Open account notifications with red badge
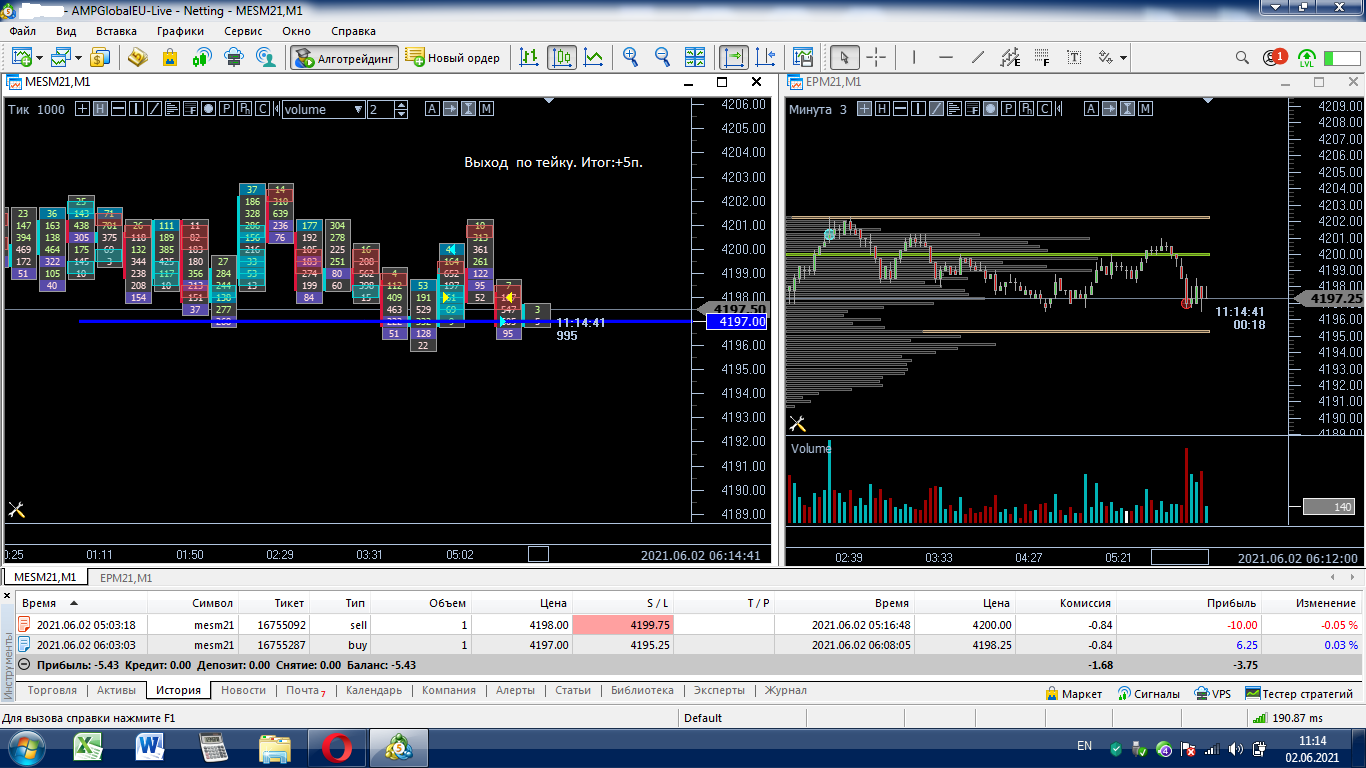Image resolution: width=1366 pixels, height=768 pixels. coord(1274,57)
